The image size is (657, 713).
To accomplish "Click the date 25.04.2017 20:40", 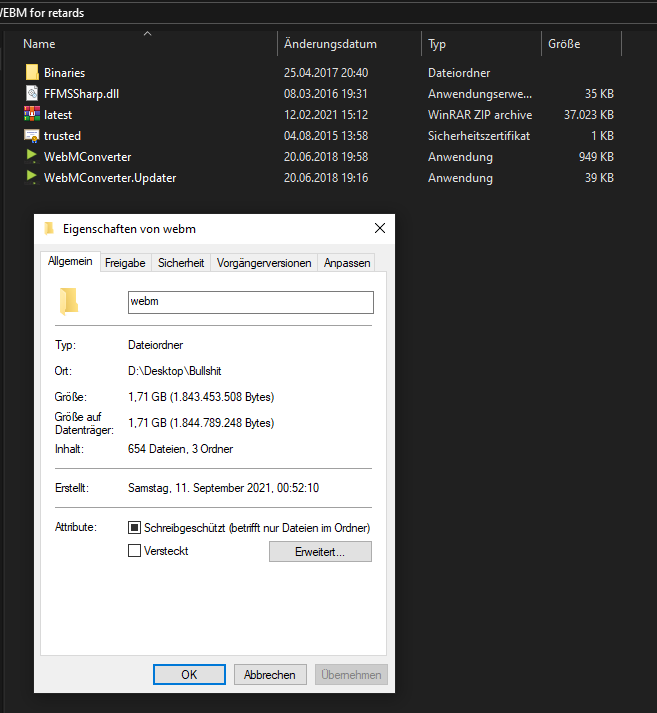I will point(326,73).
